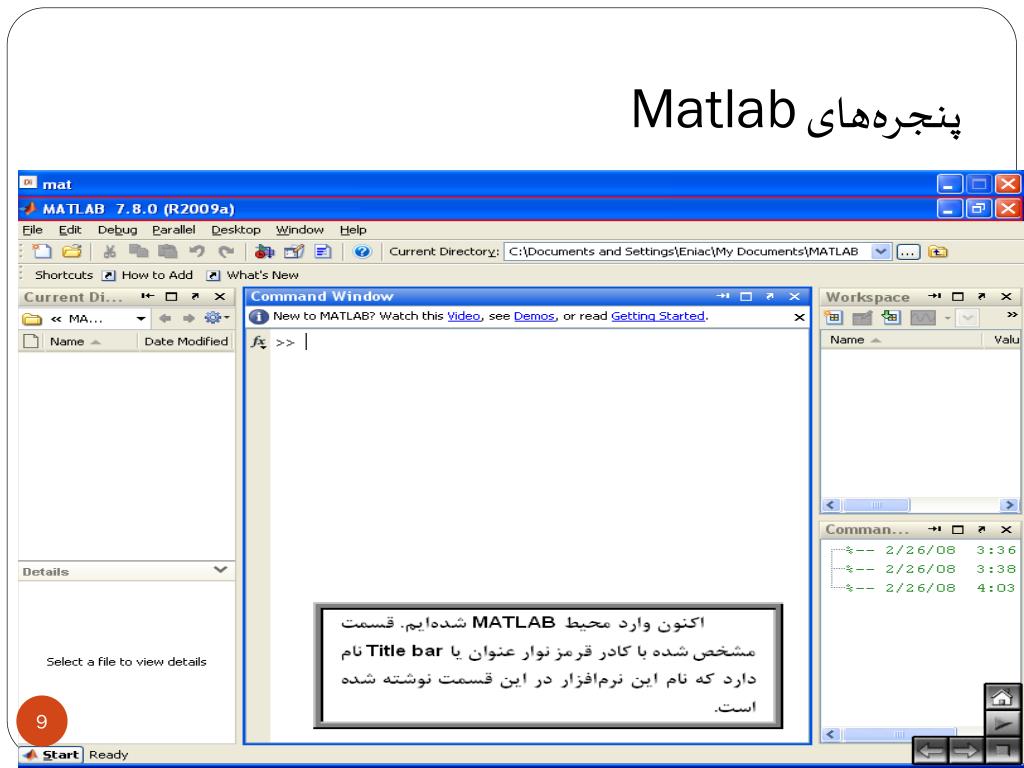Undock the Workspace panel

point(982,296)
